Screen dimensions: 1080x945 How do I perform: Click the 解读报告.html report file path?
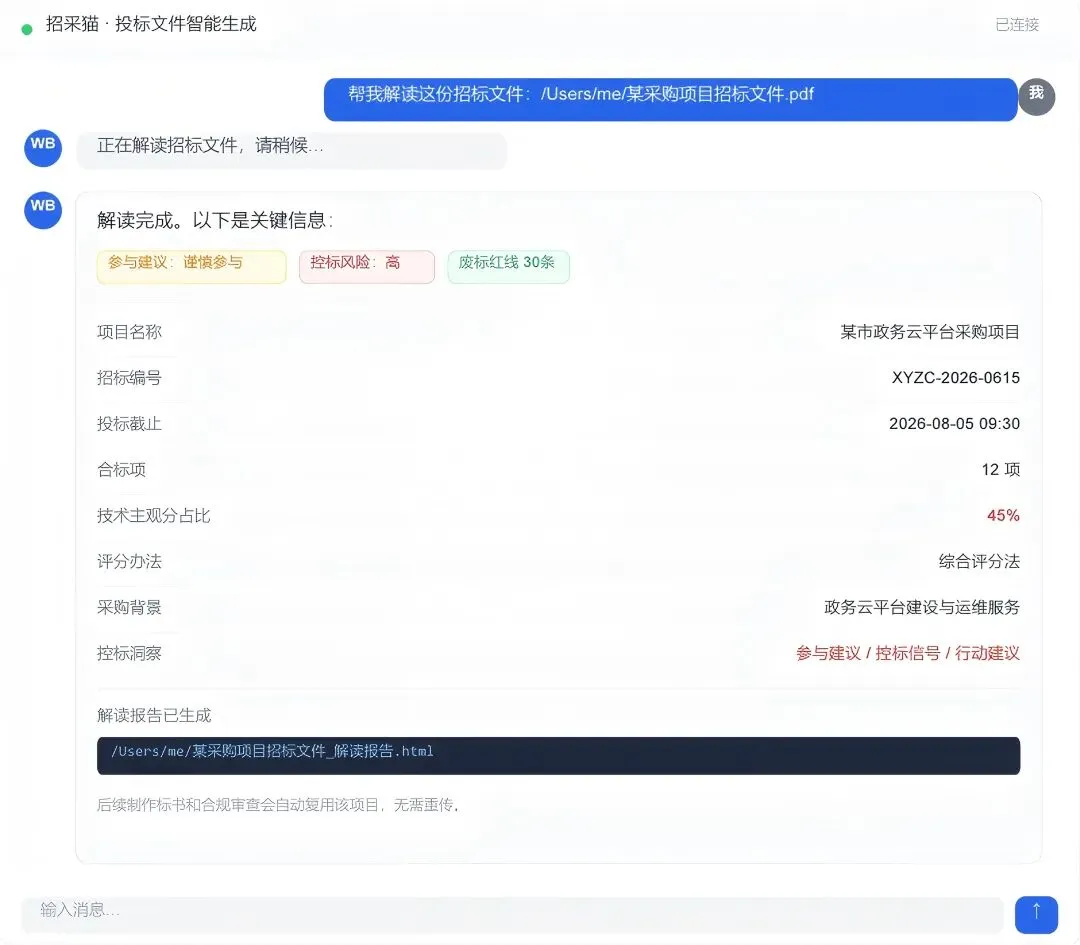coord(558,756)
